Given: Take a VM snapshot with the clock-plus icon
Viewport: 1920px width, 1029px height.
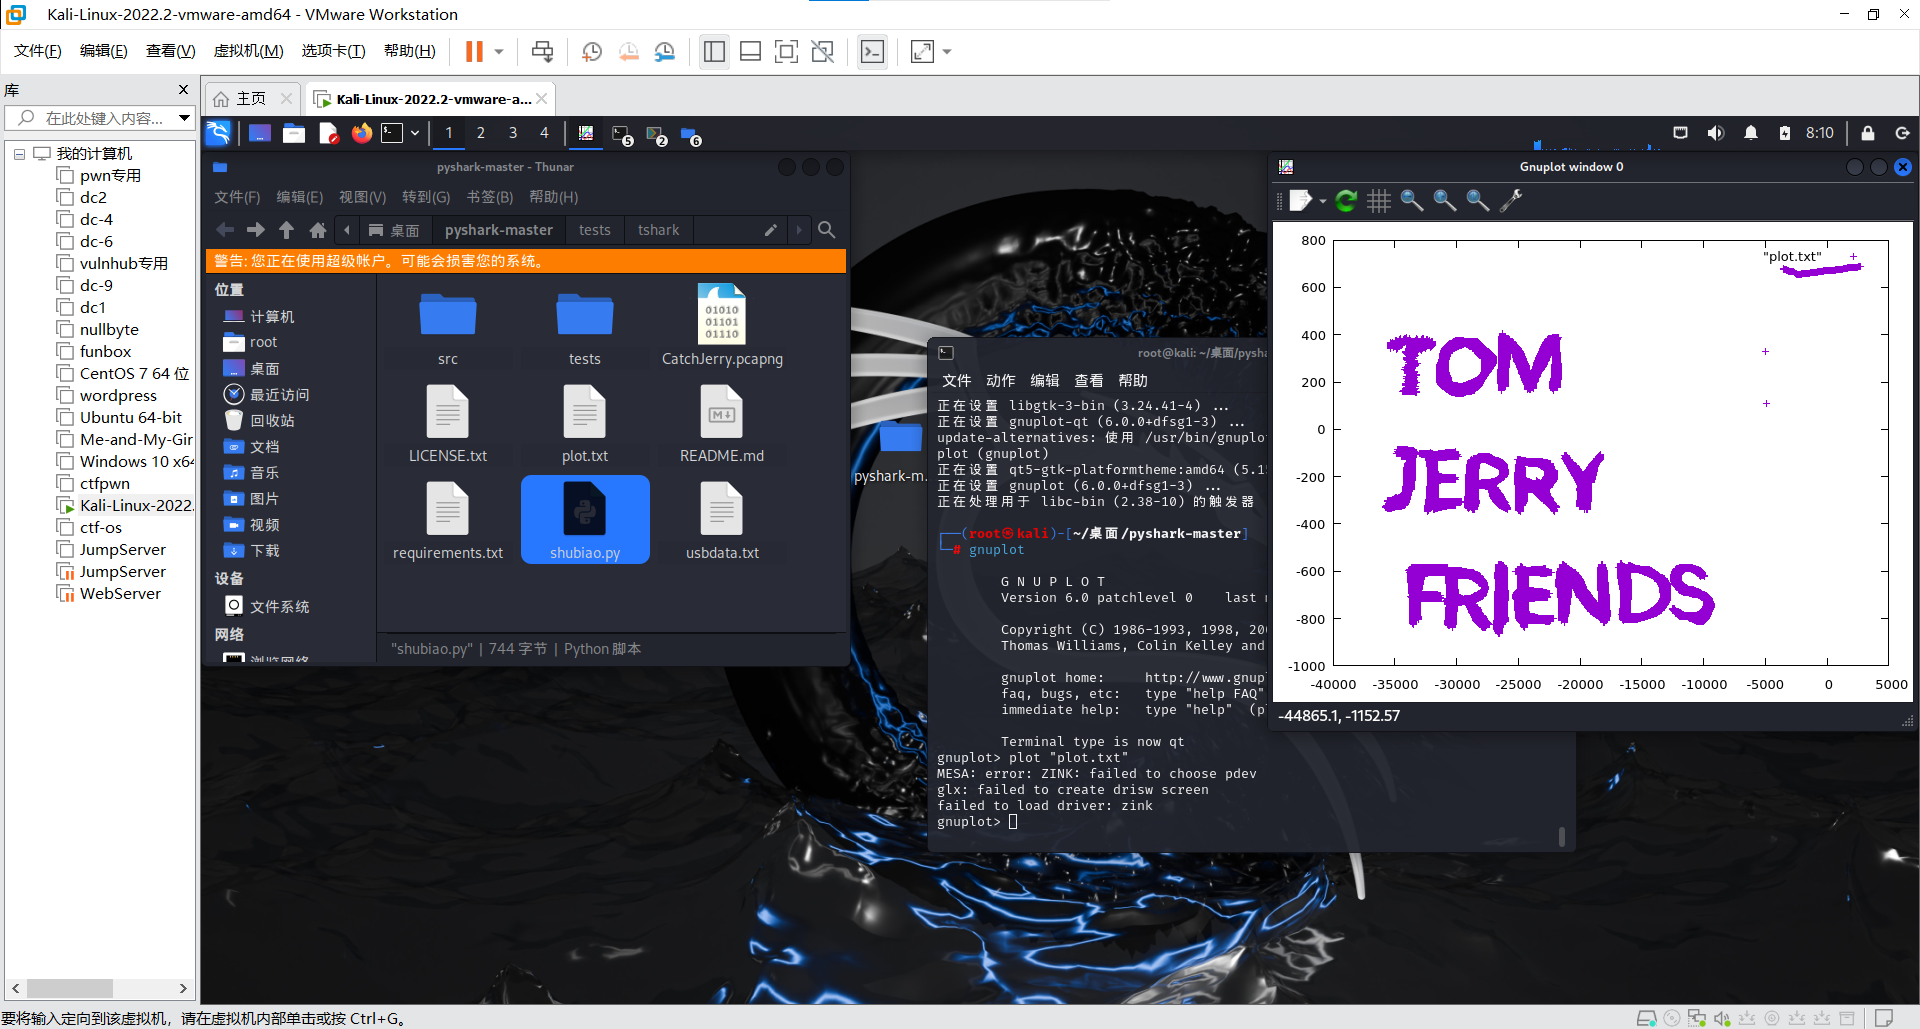Looking at the screenshot, I should point(592,51).
